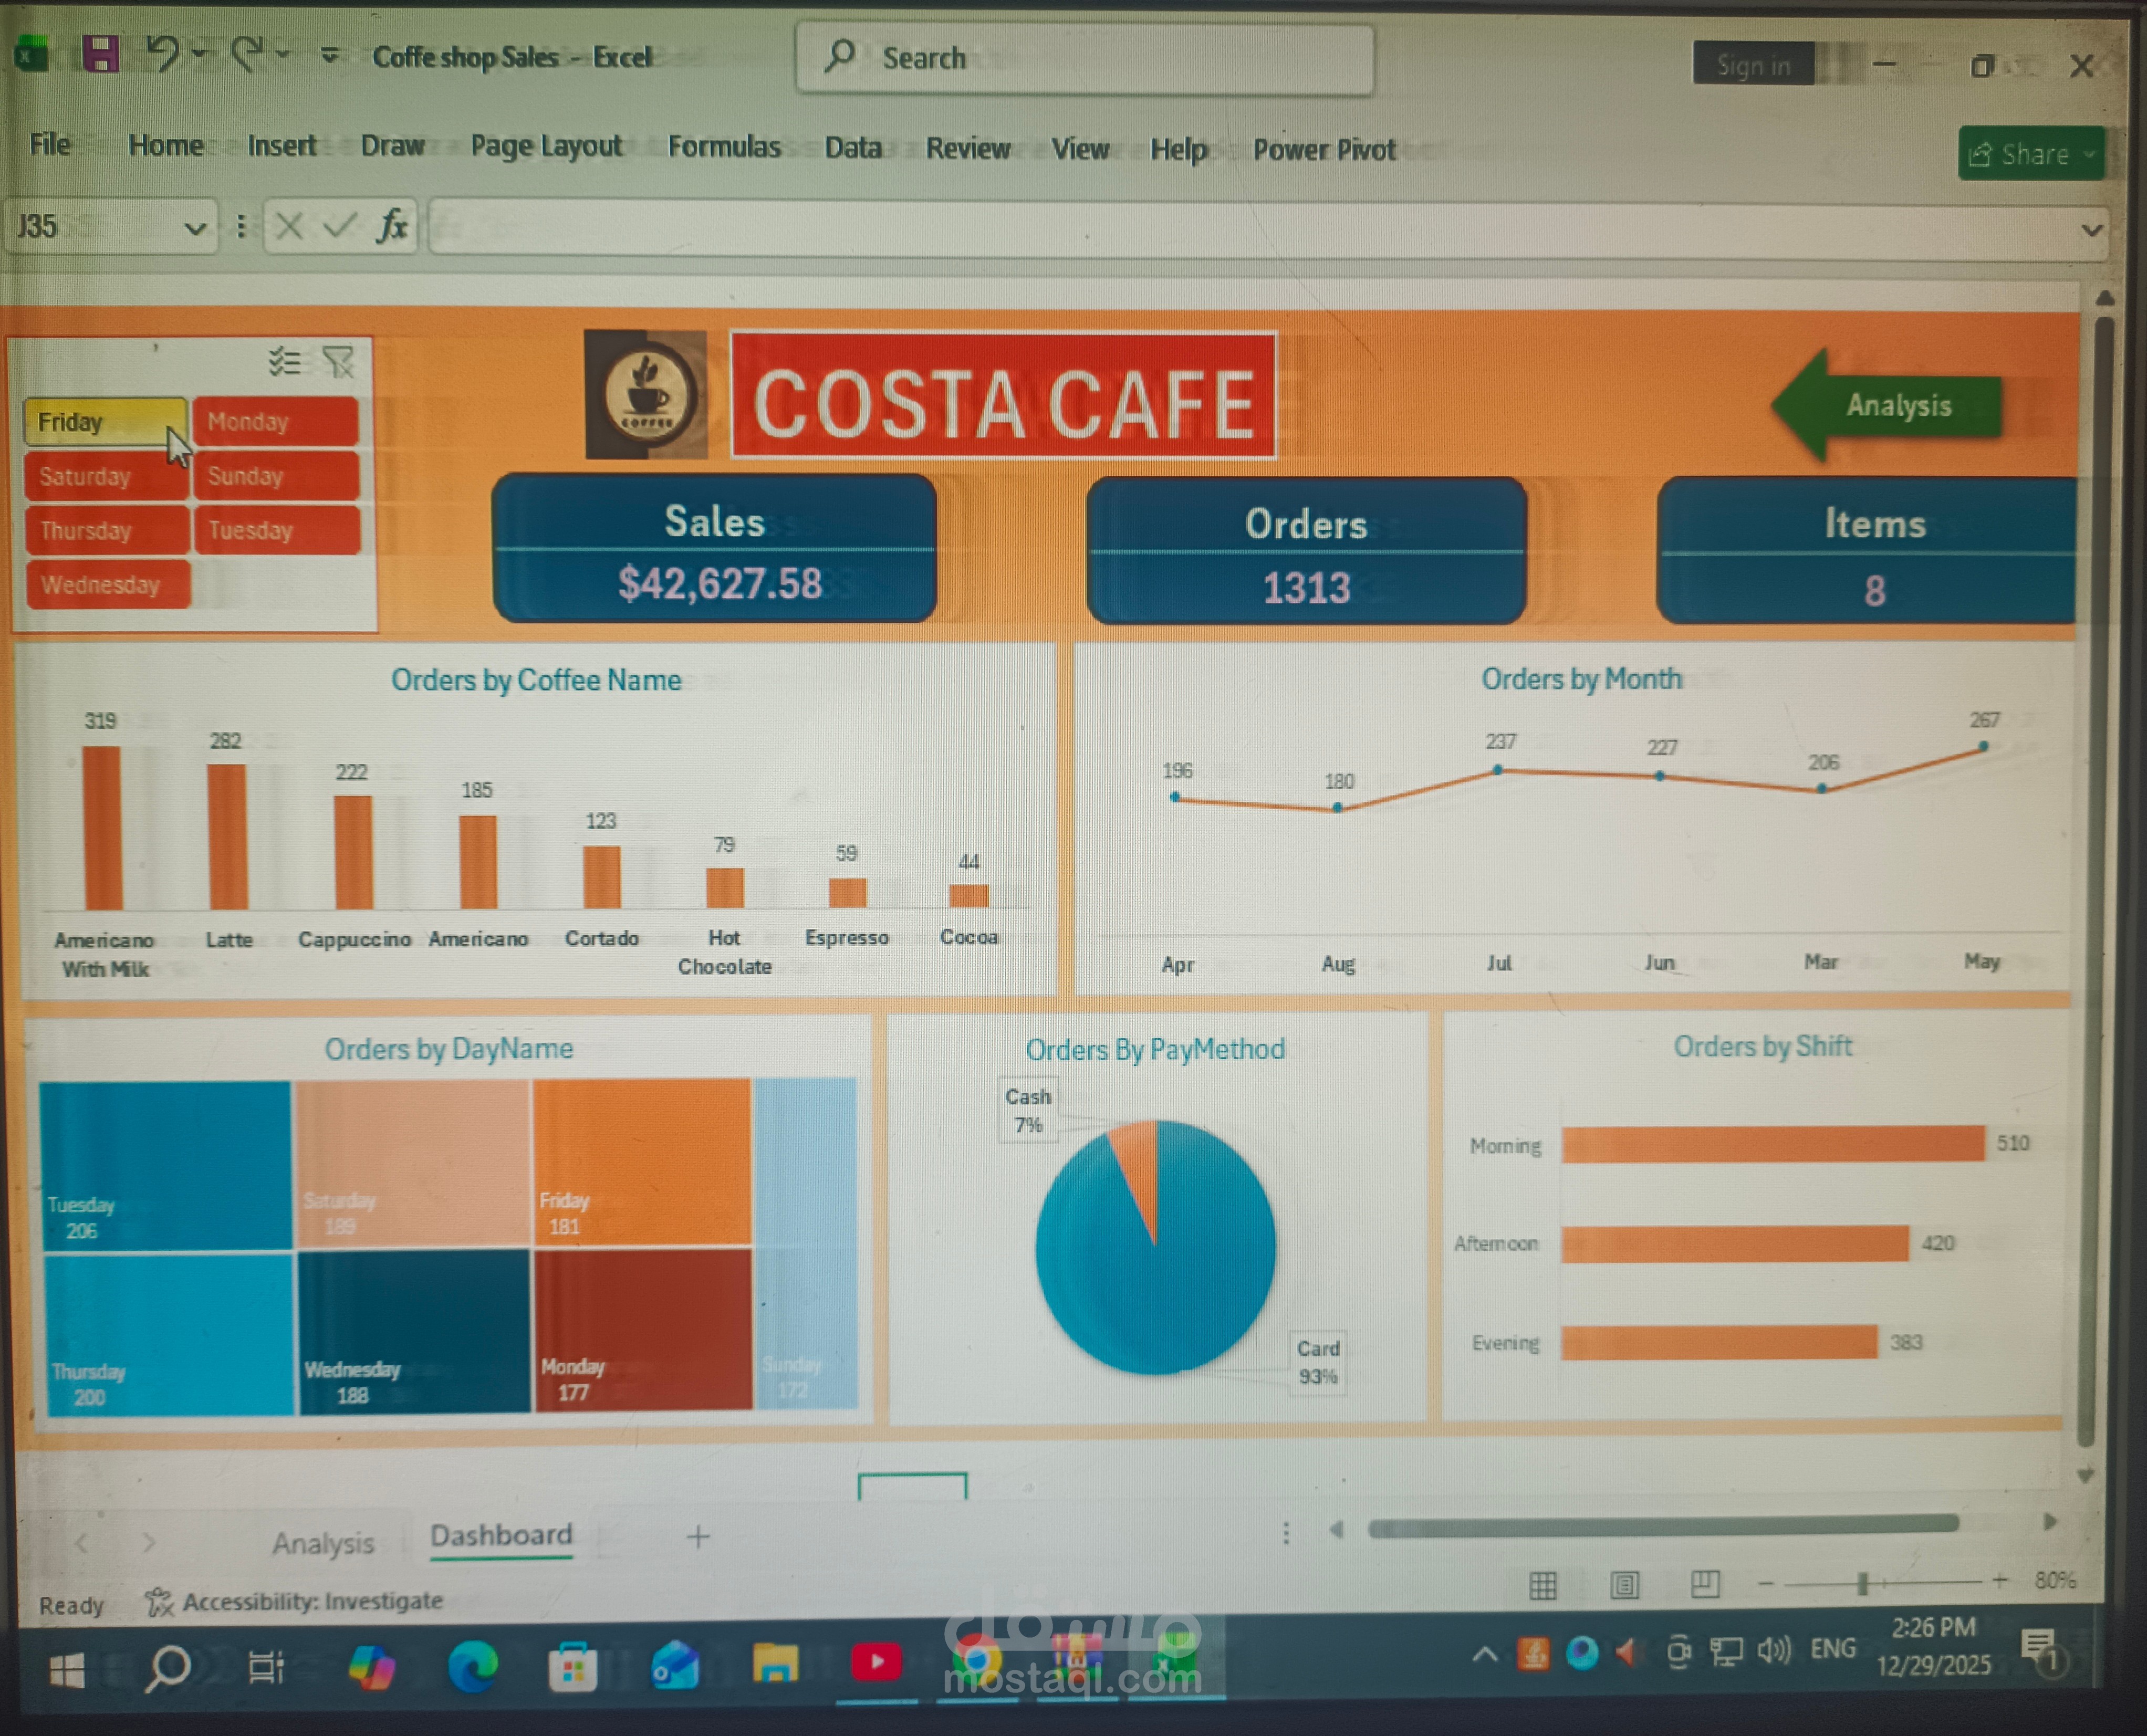This screenshot has width=2147, height=1736.
Task: Switch to the Analysis sheet tab
Action: (323, 1543)
